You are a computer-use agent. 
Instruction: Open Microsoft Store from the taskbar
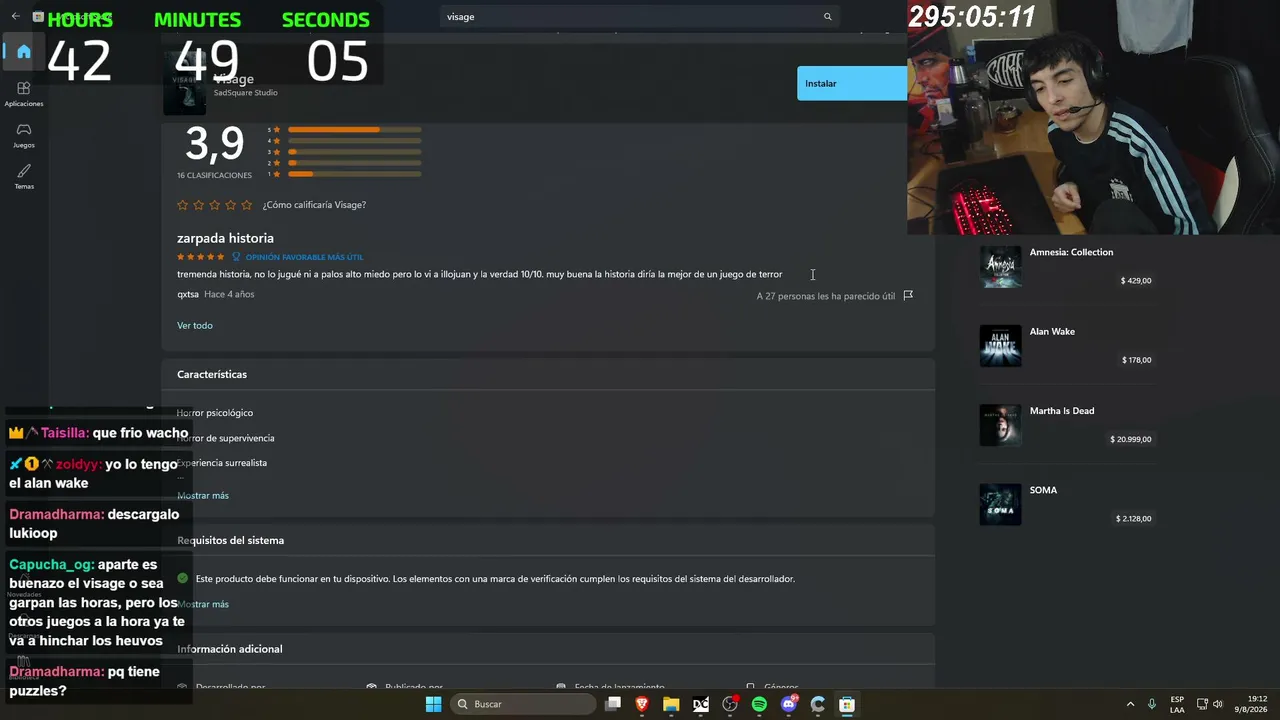pos(847,704)
